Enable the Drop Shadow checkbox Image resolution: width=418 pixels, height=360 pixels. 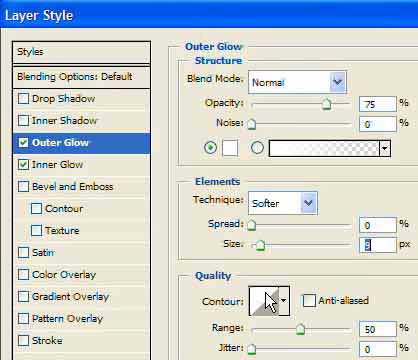point(23,99)
